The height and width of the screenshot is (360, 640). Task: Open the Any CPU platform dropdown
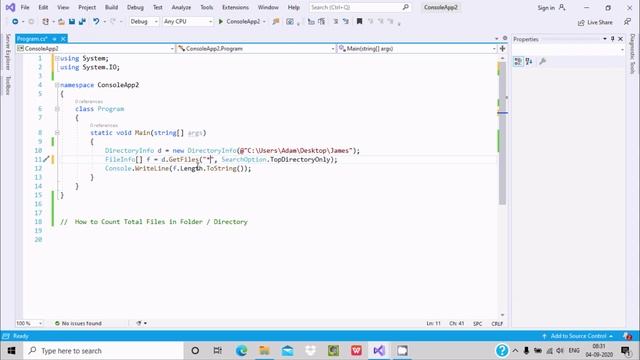pos(187,22)
